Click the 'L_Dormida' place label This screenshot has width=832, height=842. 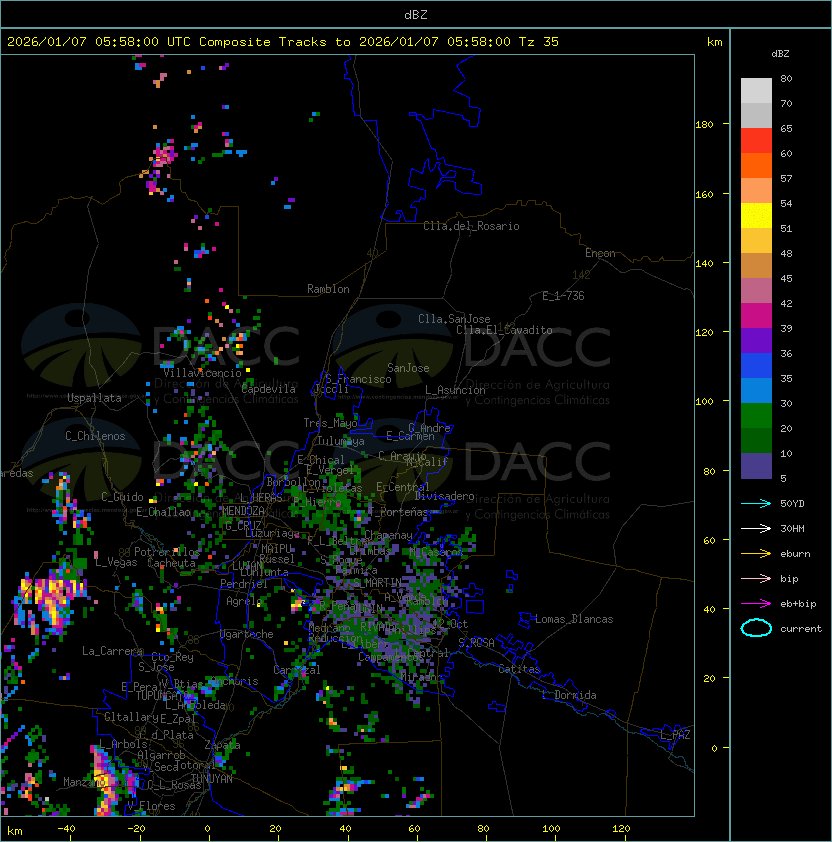[x=569, y=695]
